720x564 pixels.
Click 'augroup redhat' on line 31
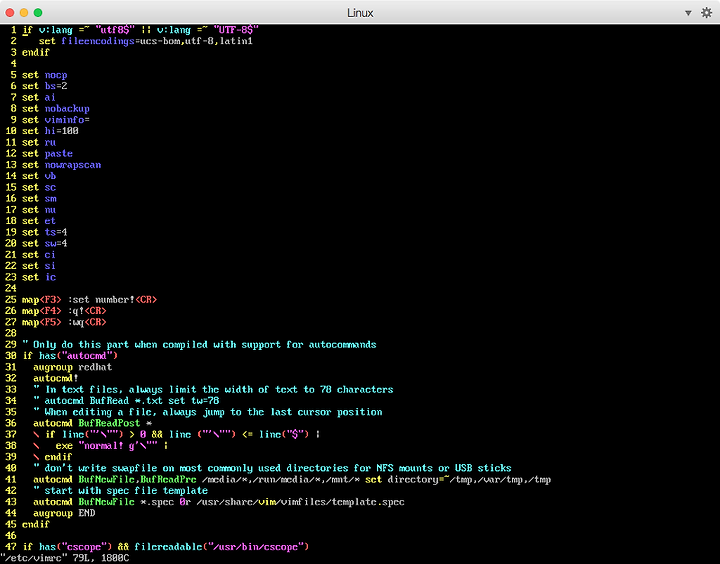point(73,367)
